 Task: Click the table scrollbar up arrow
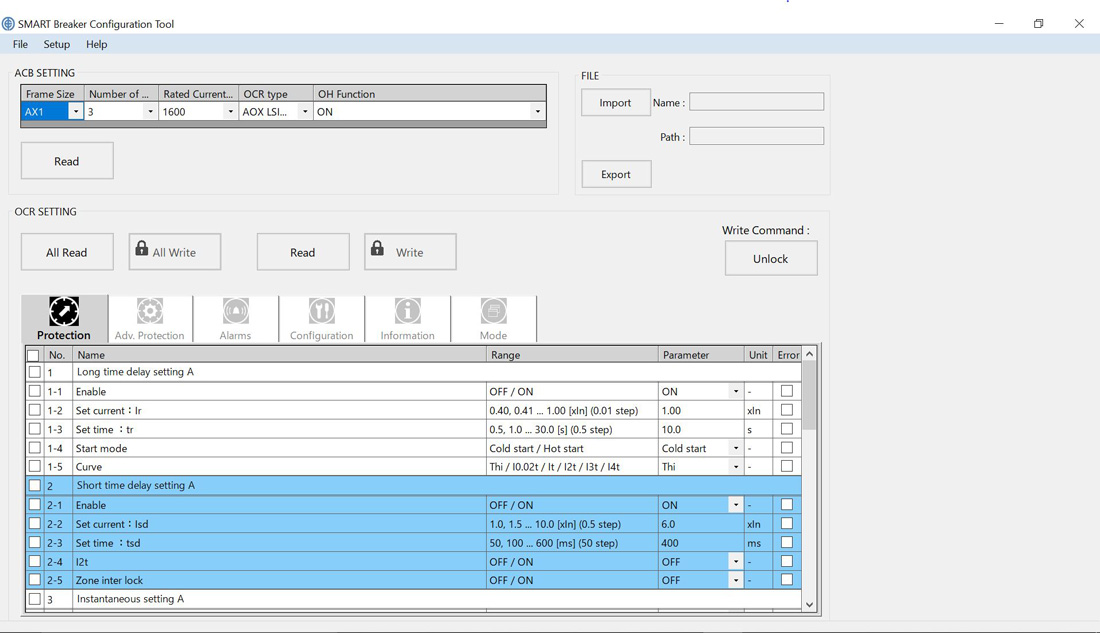coord(810,354)
